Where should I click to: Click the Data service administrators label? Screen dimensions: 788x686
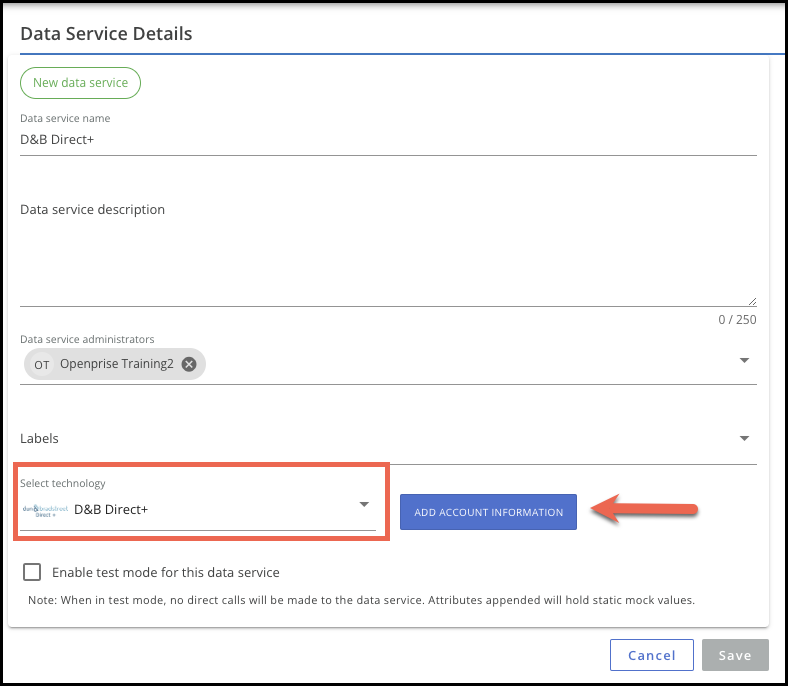(x=87, y=339)
